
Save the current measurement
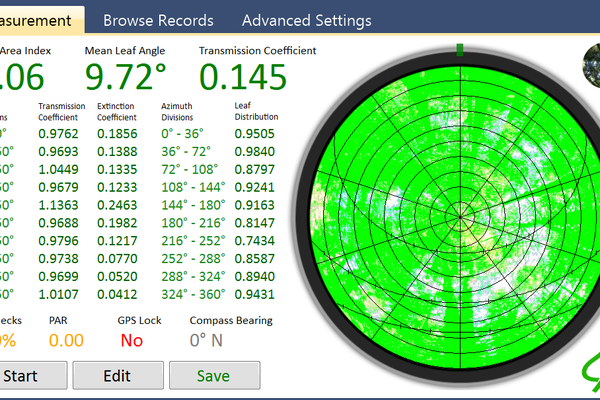[x=215, y=376]
